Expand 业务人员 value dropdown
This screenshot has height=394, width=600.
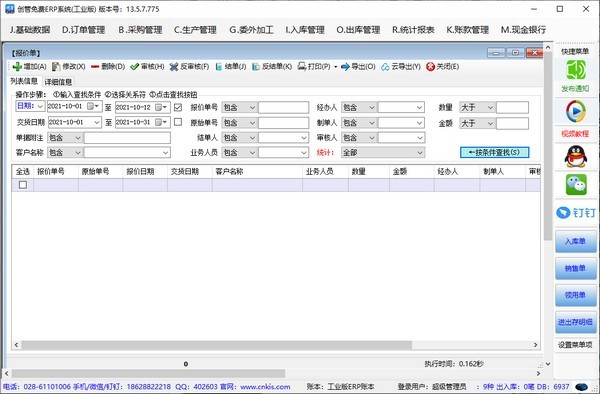click(304, 153)
